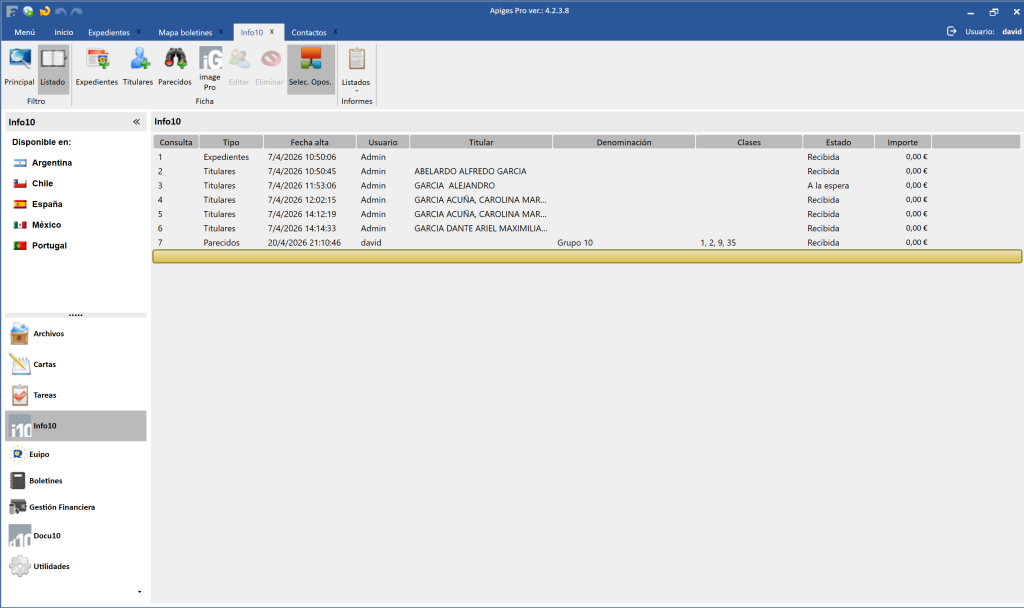Select the Parecidos row Grupo 10
The image size is (1024, 608).
coord(575,242)
